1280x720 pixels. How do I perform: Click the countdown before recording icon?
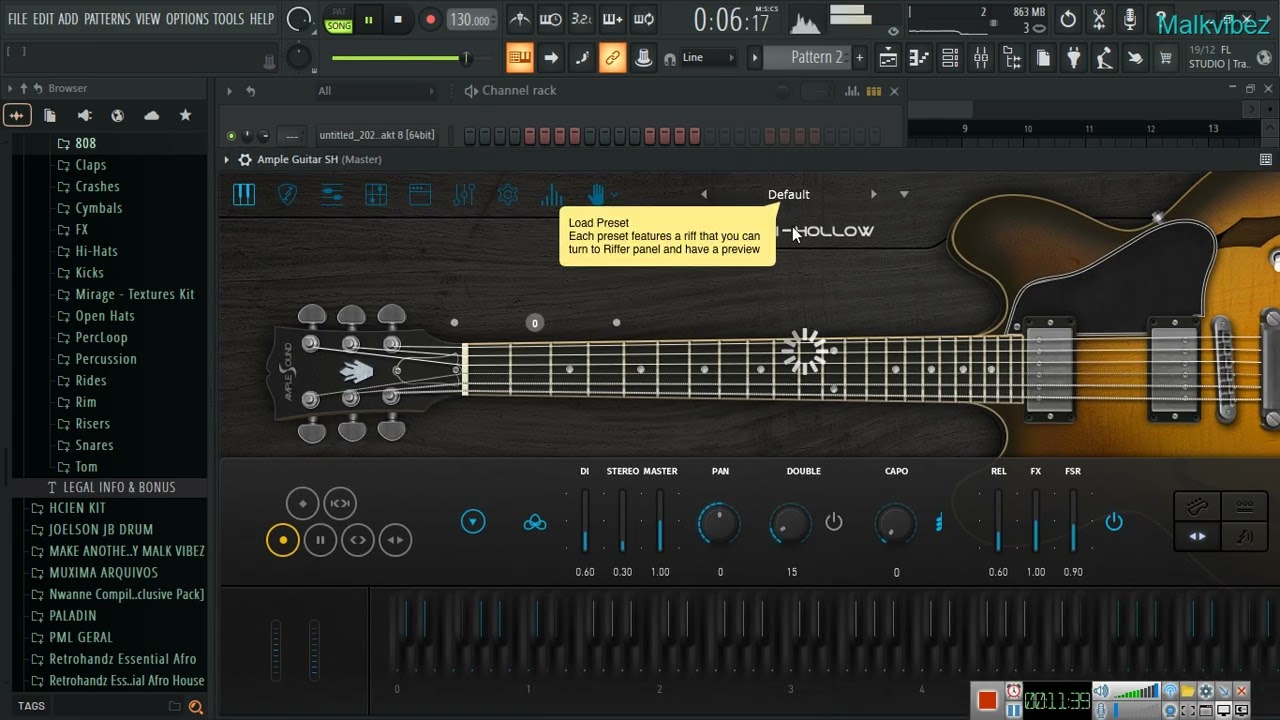[x=582, y=19]
